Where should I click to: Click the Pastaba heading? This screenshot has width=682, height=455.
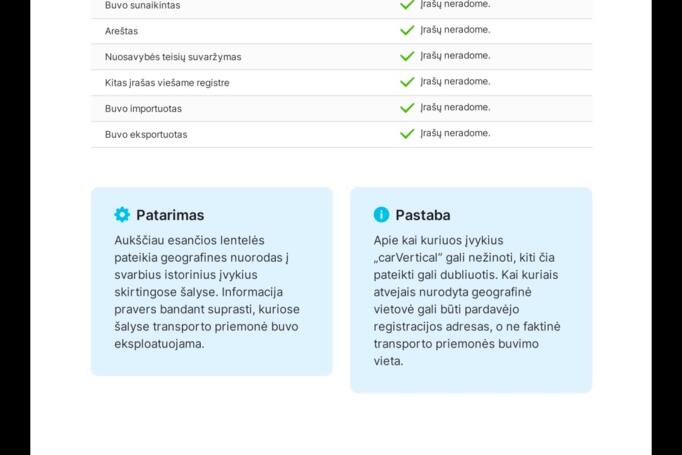[422, 215]
